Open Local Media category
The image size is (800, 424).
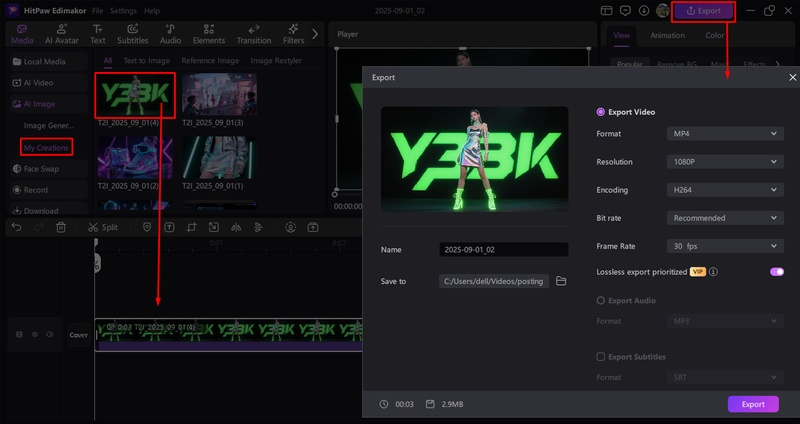coord(49,62)
